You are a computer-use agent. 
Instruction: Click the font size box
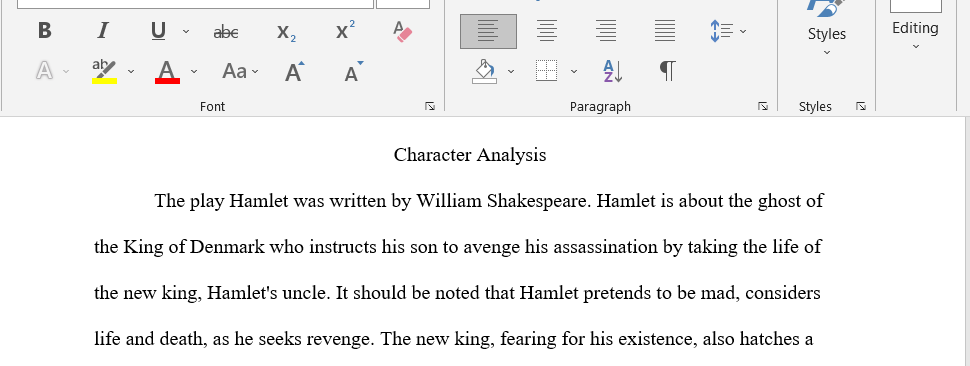click(x=403, y=4)
